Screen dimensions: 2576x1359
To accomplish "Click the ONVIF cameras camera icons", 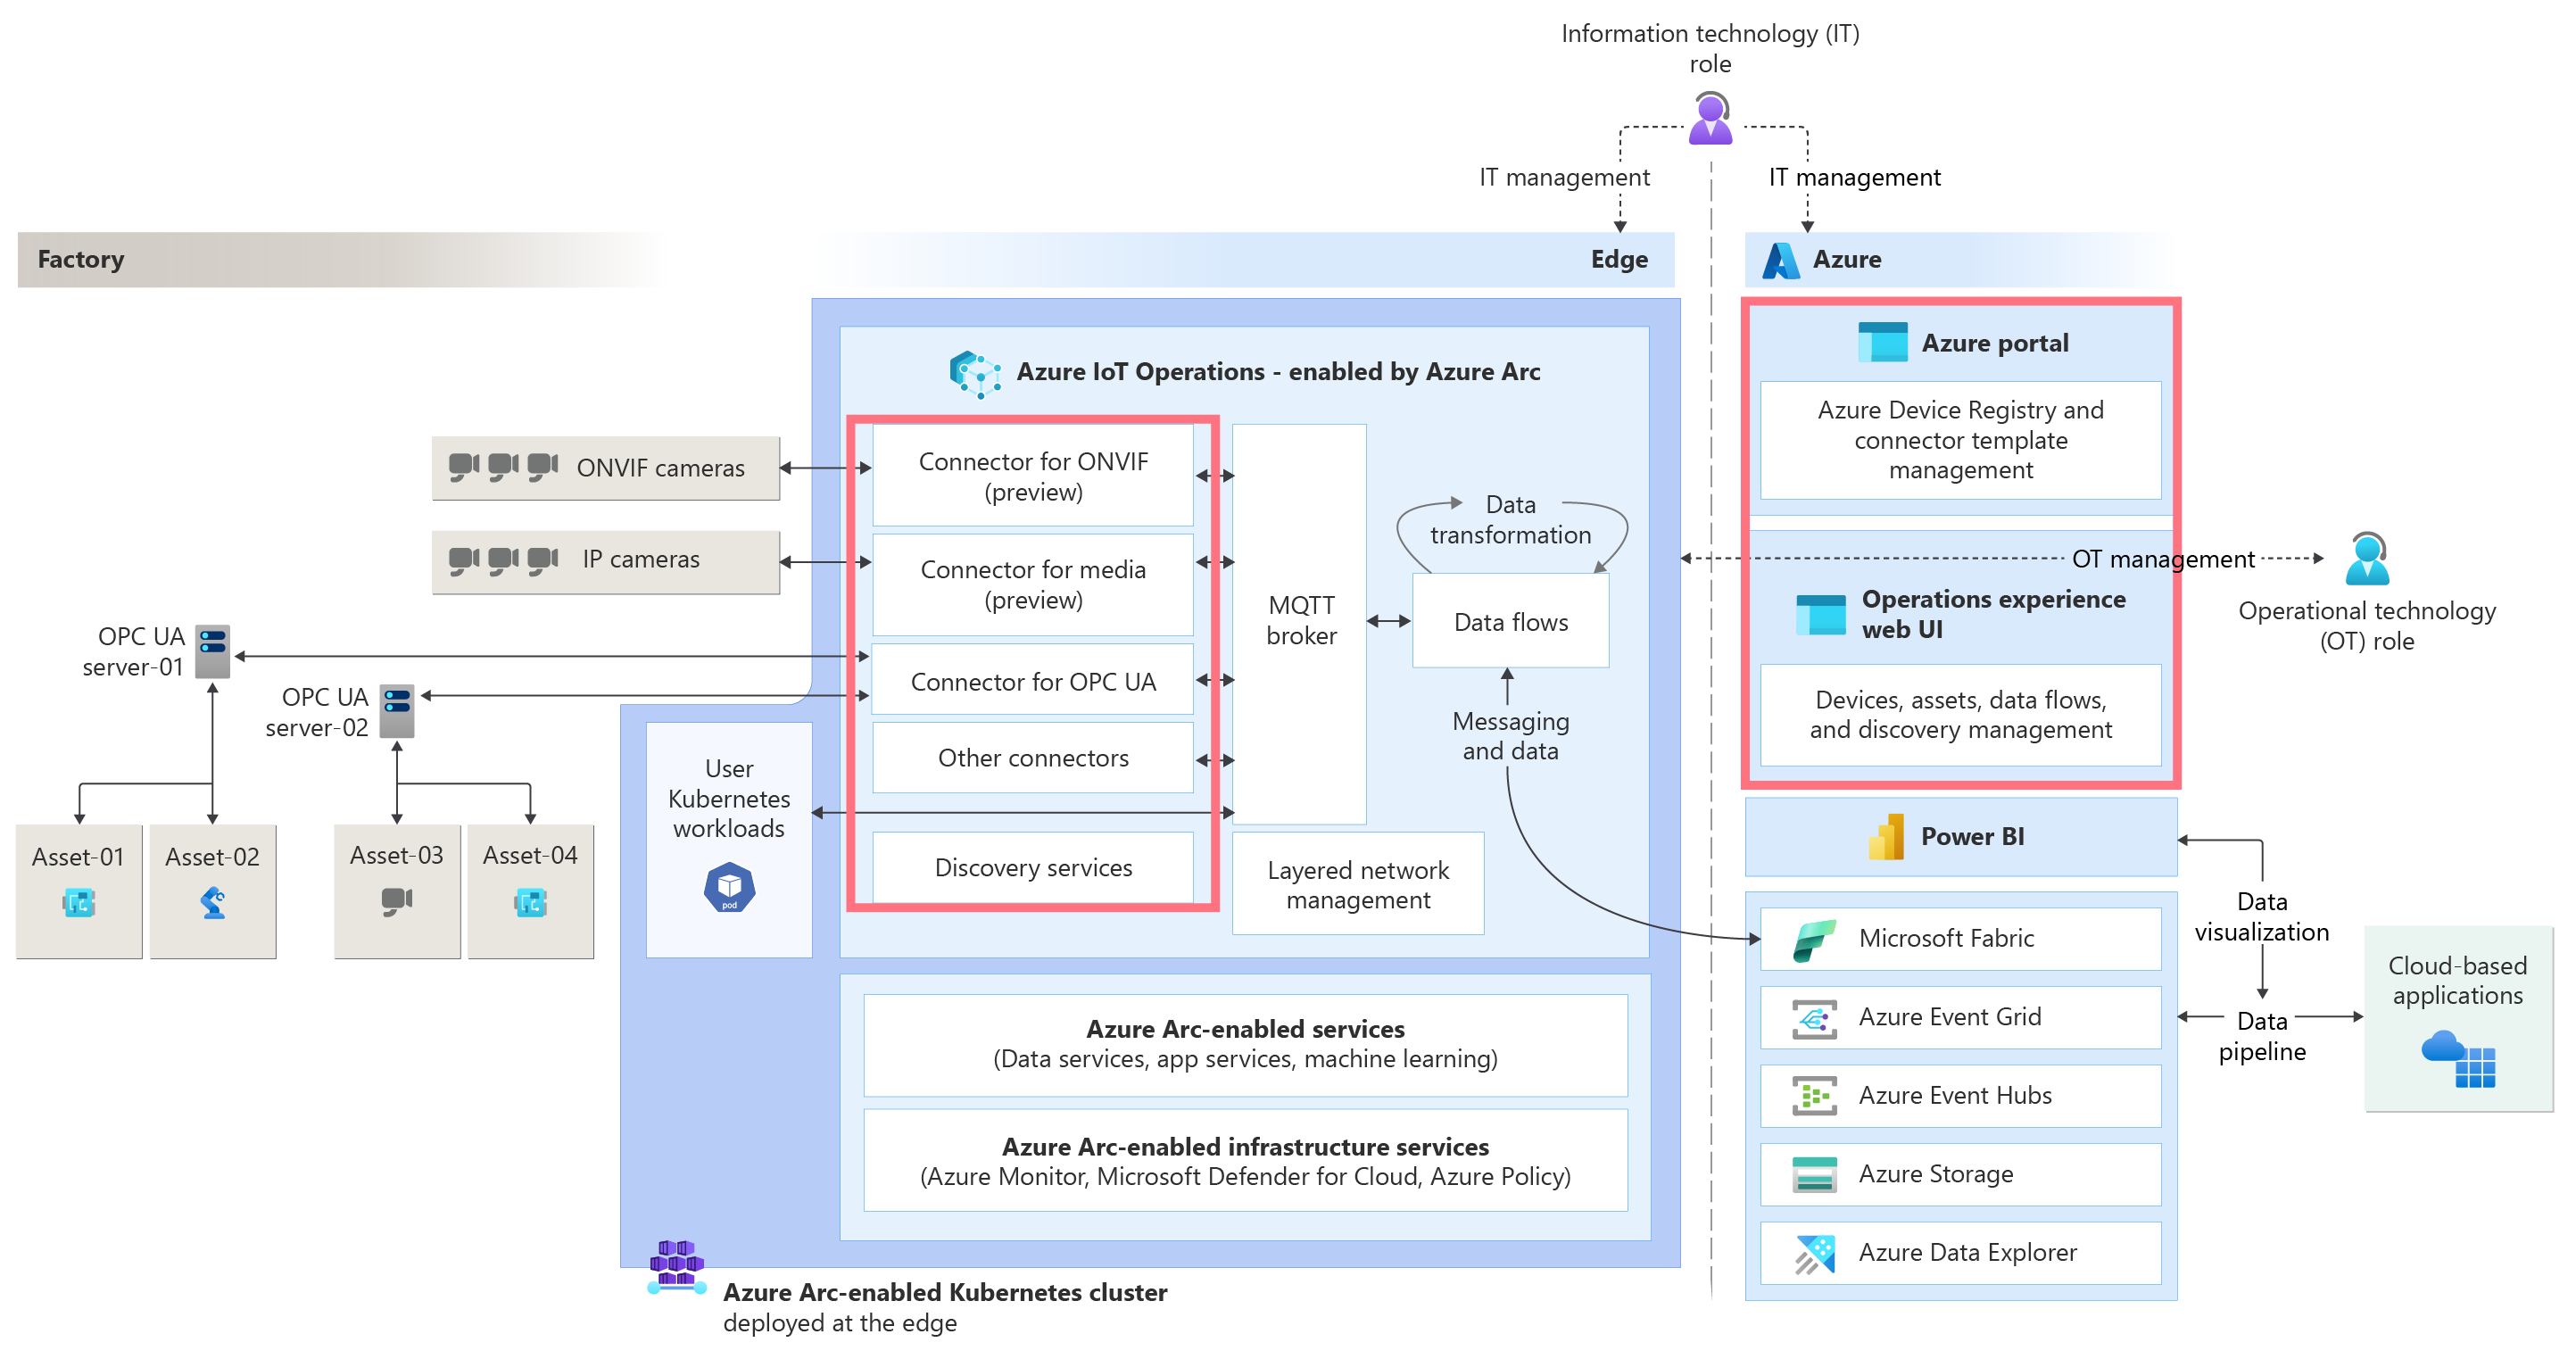I will pos(503,468).
